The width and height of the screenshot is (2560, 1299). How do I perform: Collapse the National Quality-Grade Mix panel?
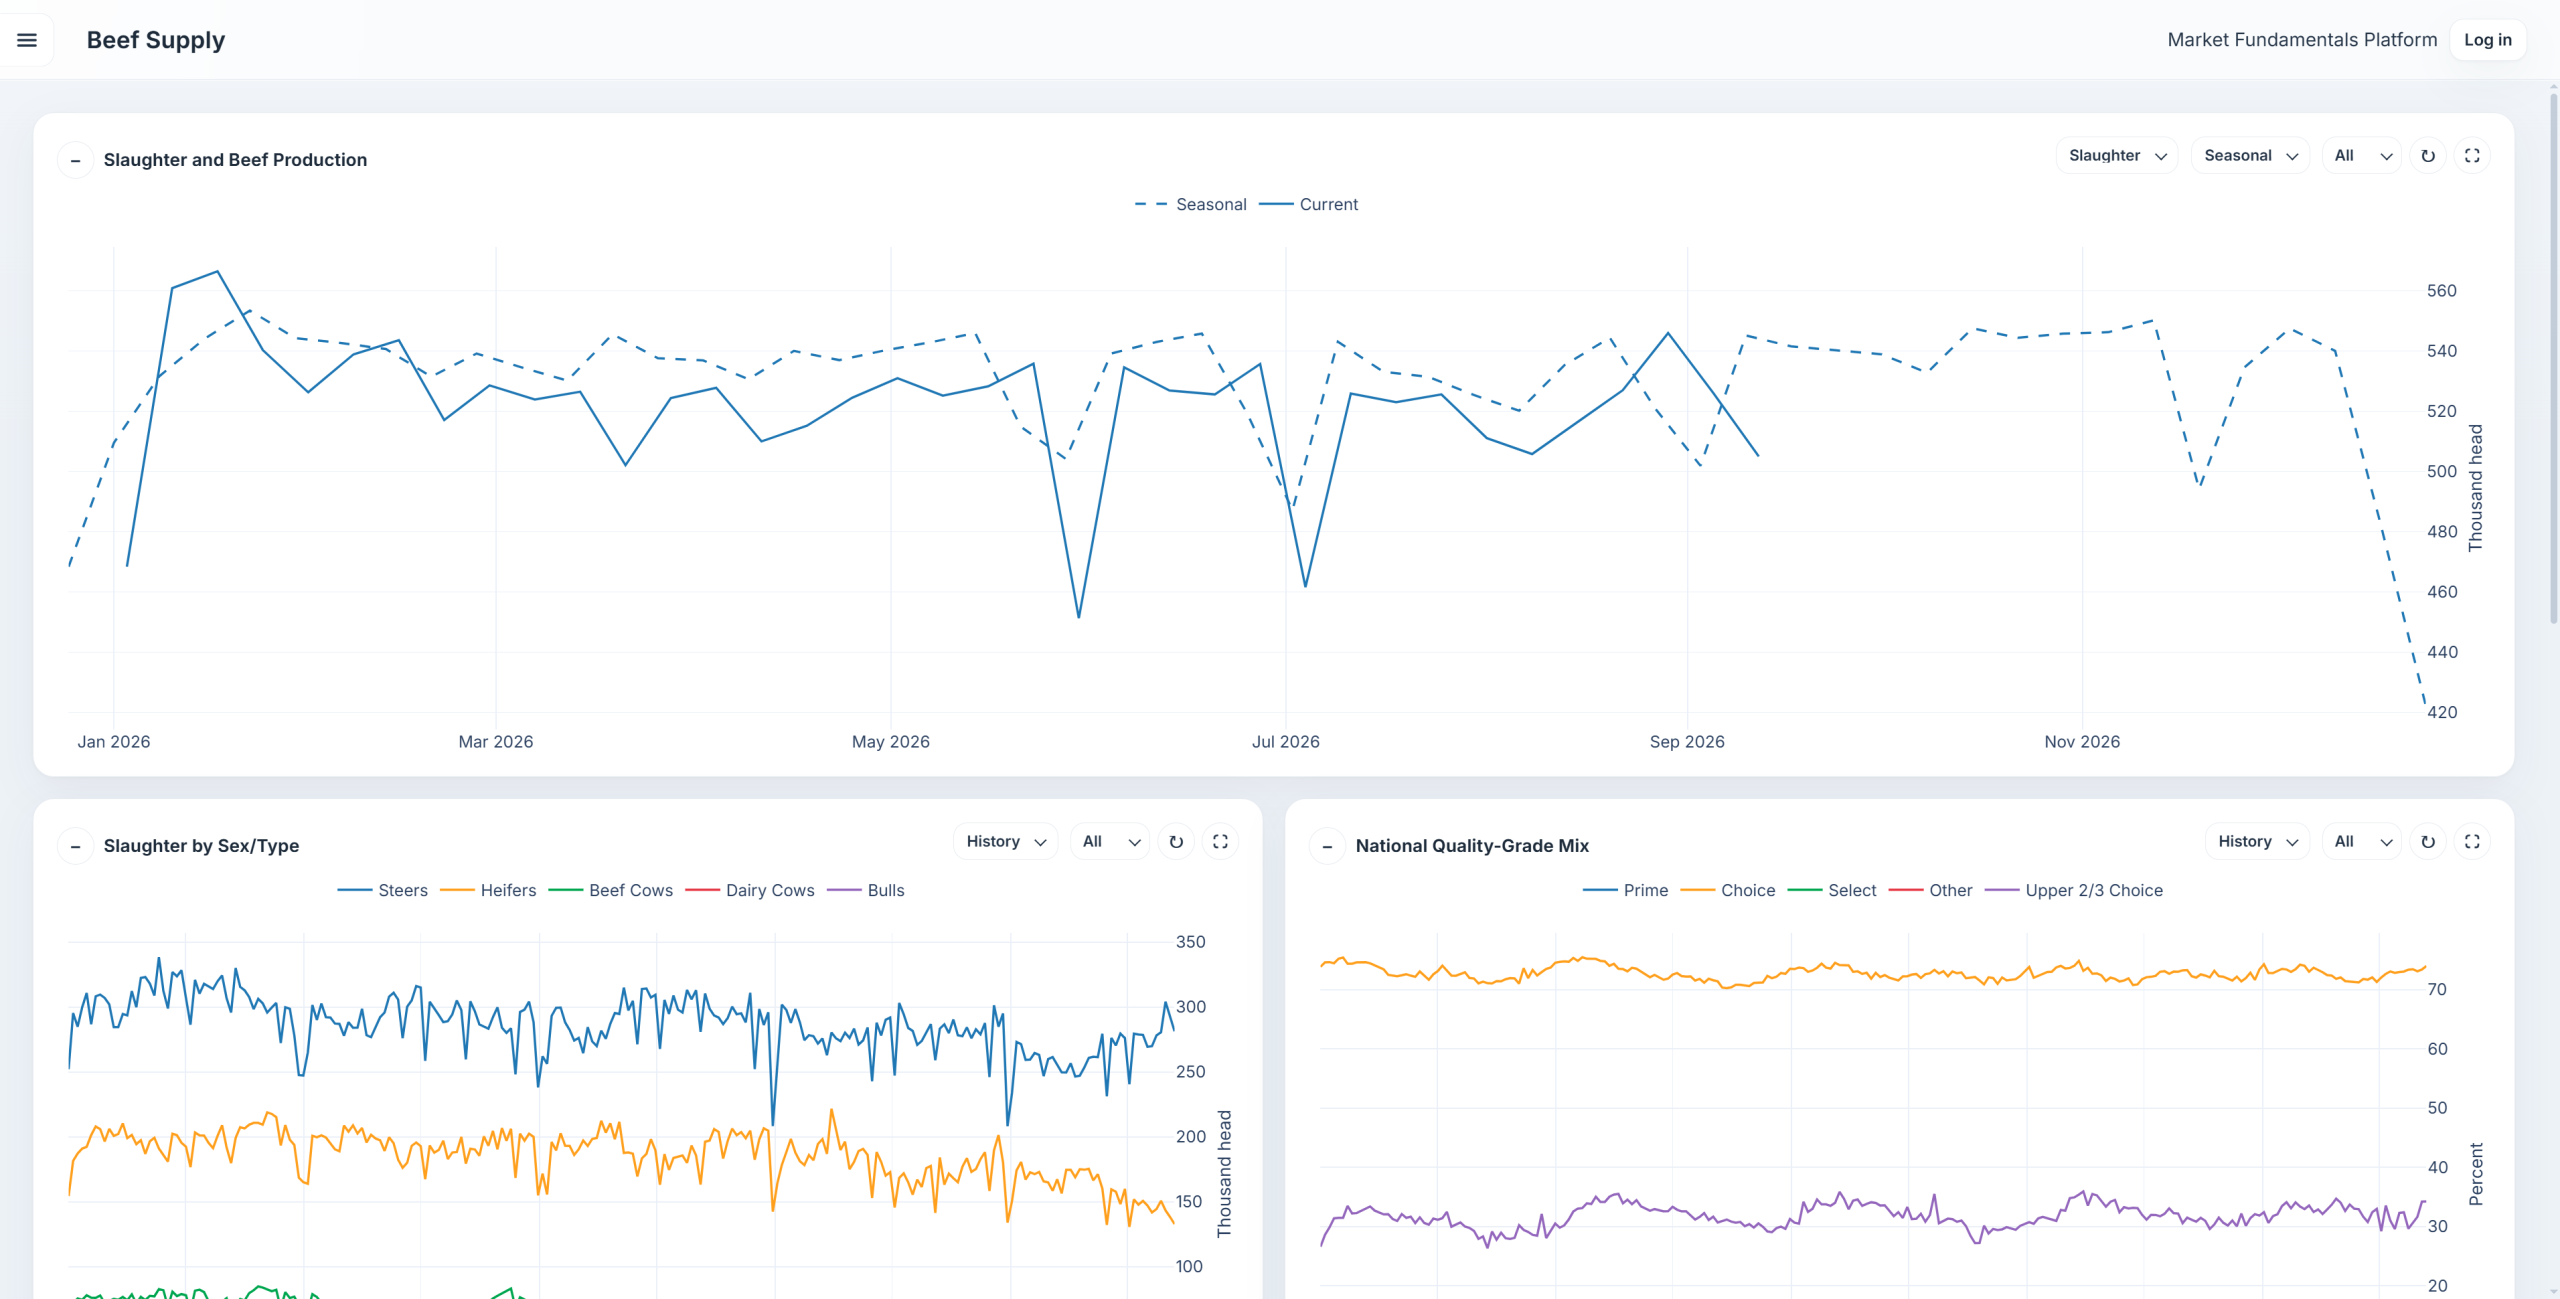point(1328,846)
